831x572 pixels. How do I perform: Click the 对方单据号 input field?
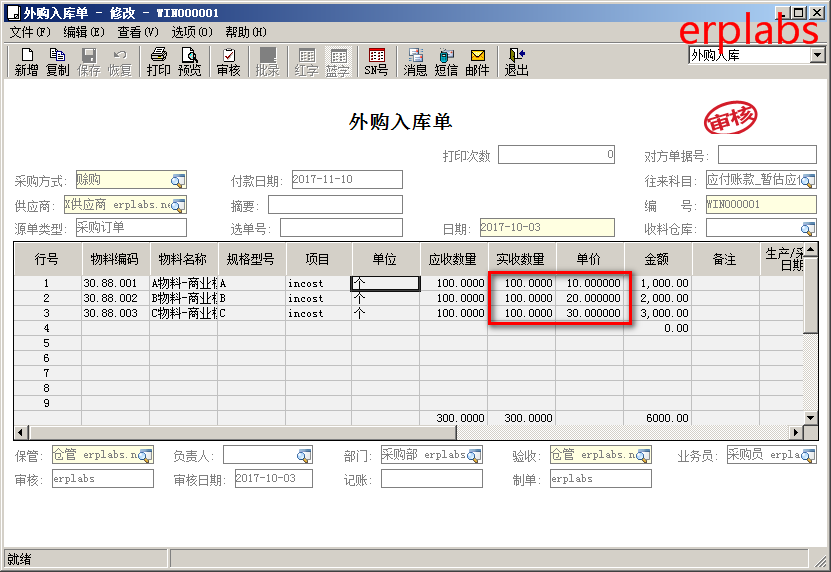767,155
